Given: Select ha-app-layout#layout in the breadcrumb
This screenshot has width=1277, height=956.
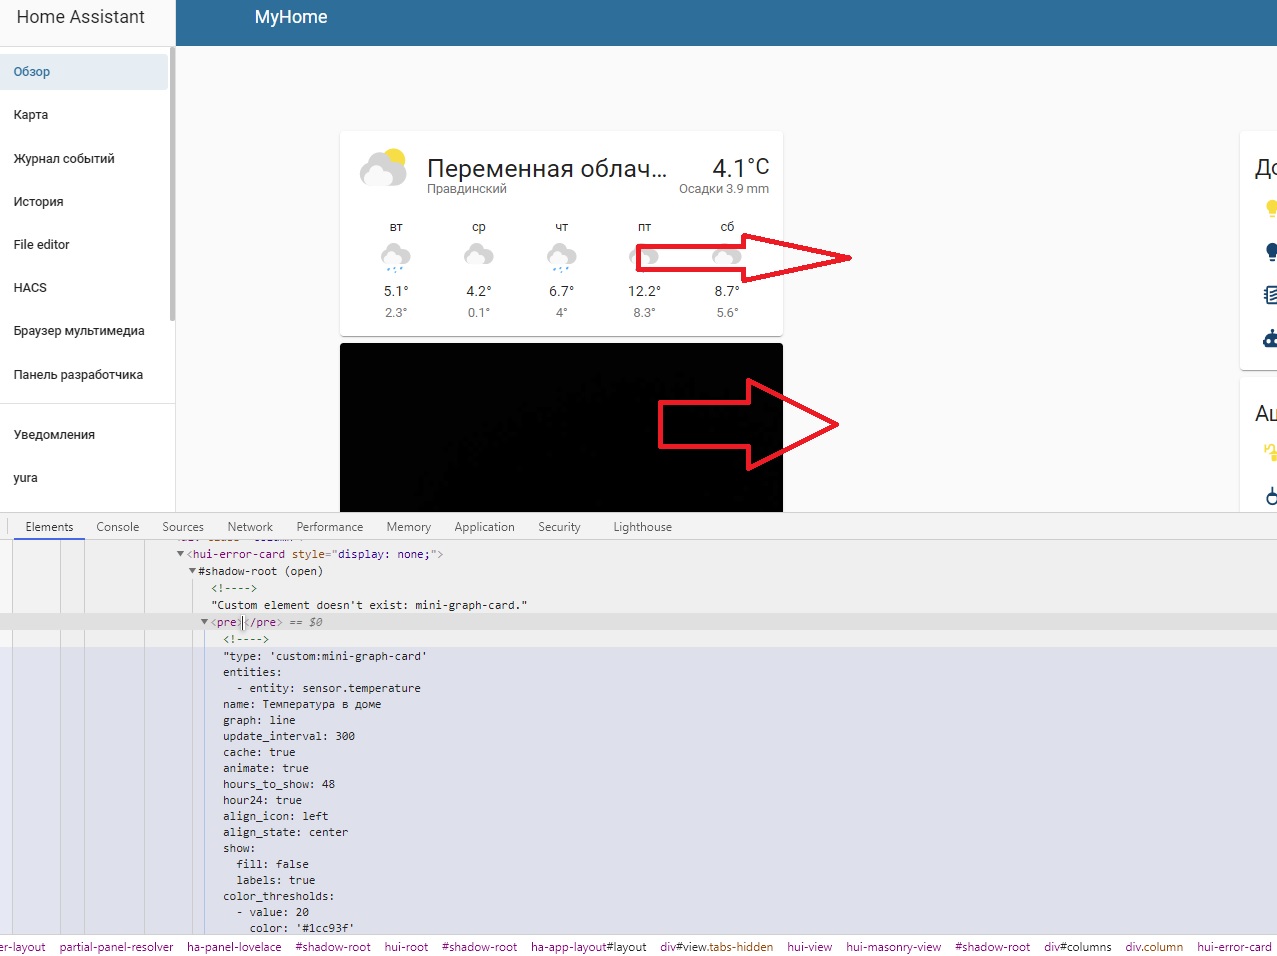Looking at the screenshot, I should 589,947.
